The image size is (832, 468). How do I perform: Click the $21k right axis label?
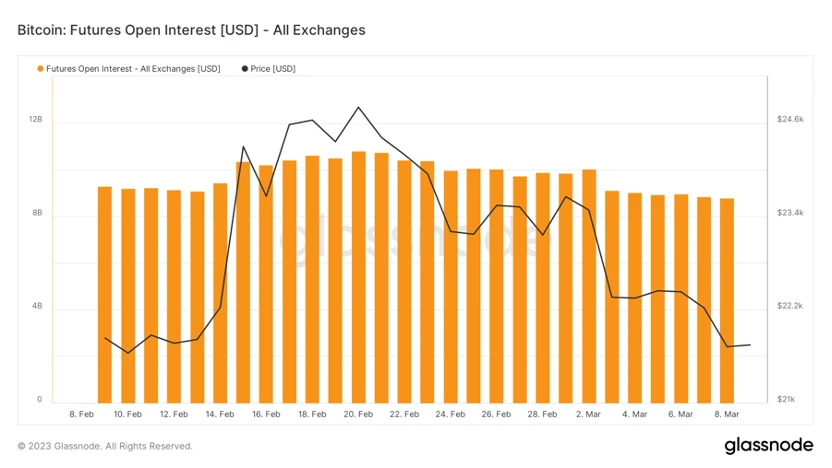(x=786, y=400)
